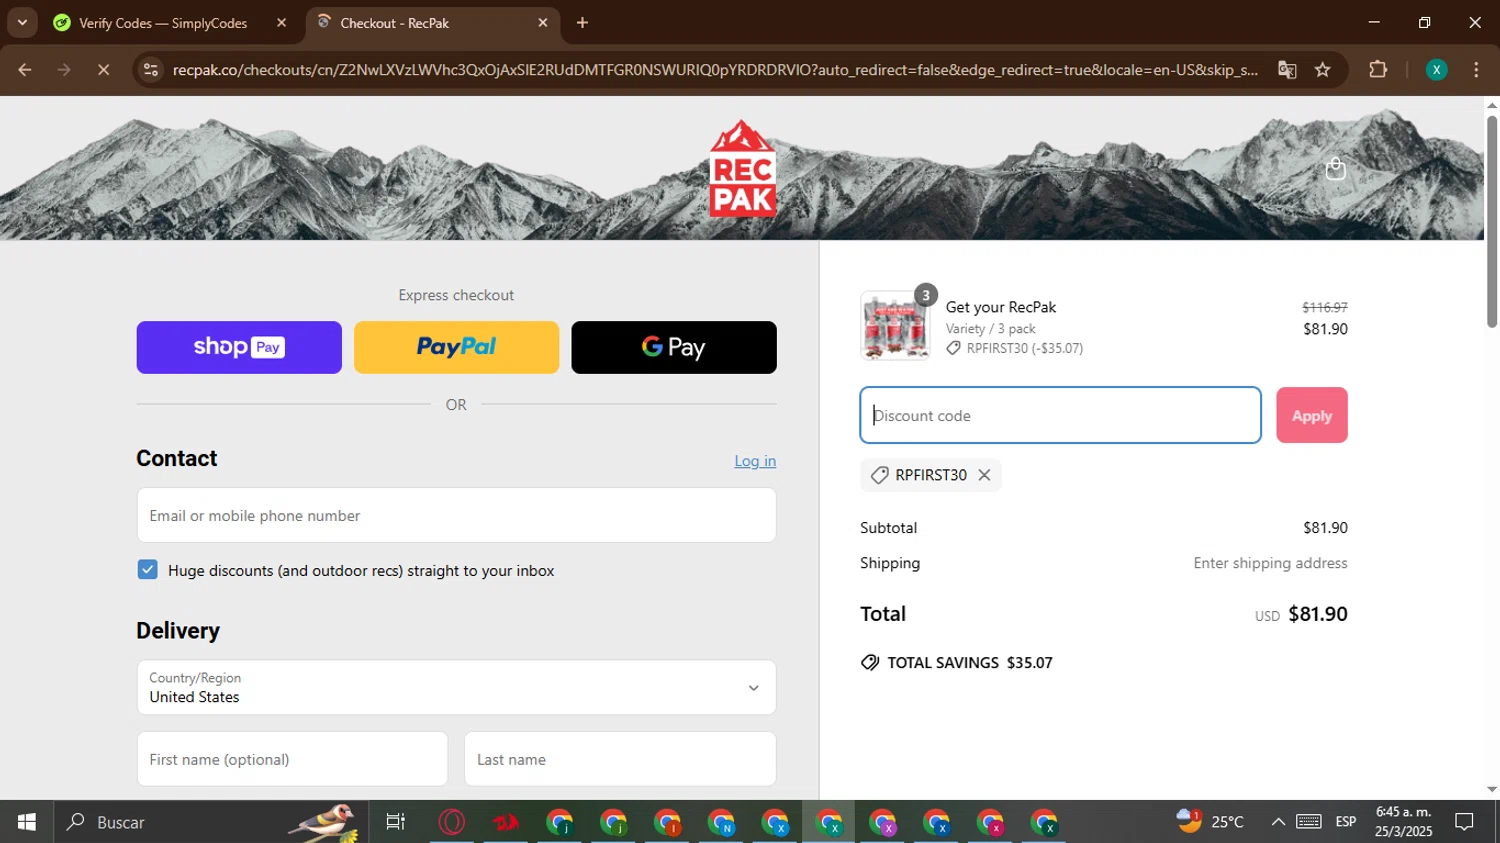Close the Checkout - RecPak tab
Image resolution: width=1500 pixels, height=843 pixels.
coord(543,23)
